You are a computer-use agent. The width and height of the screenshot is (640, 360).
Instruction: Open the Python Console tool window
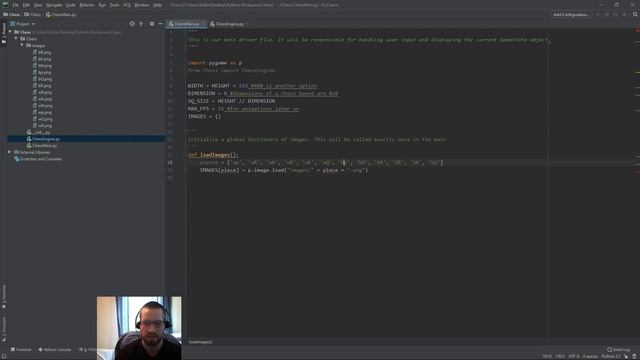coord(55,350)
